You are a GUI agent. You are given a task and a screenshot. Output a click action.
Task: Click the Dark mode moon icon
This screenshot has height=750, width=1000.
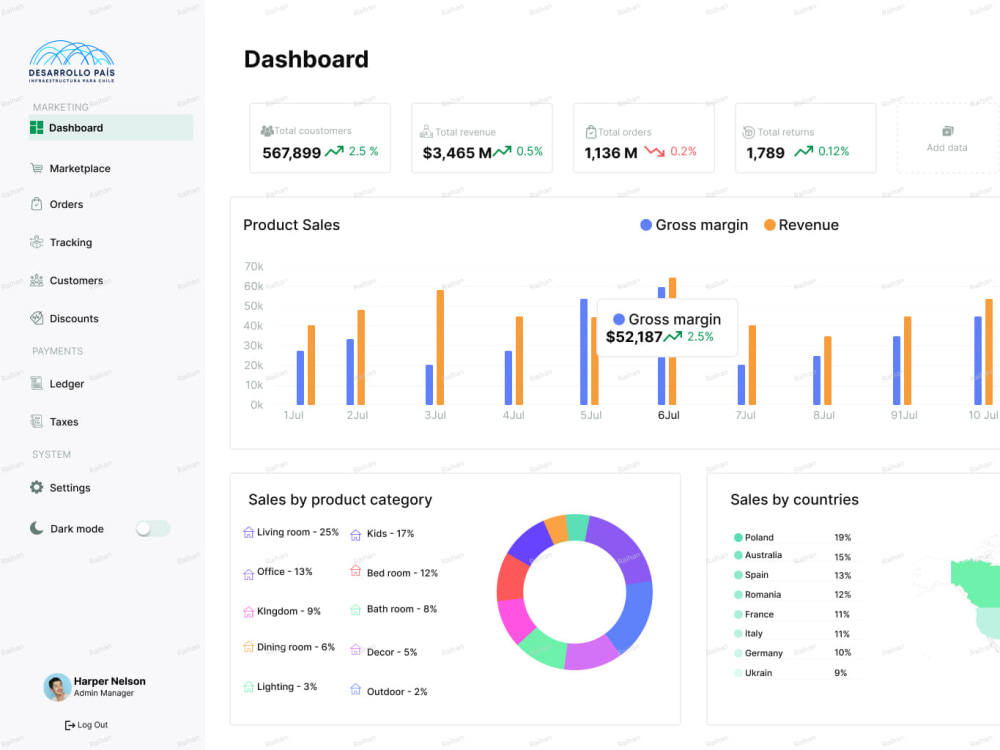36,528
